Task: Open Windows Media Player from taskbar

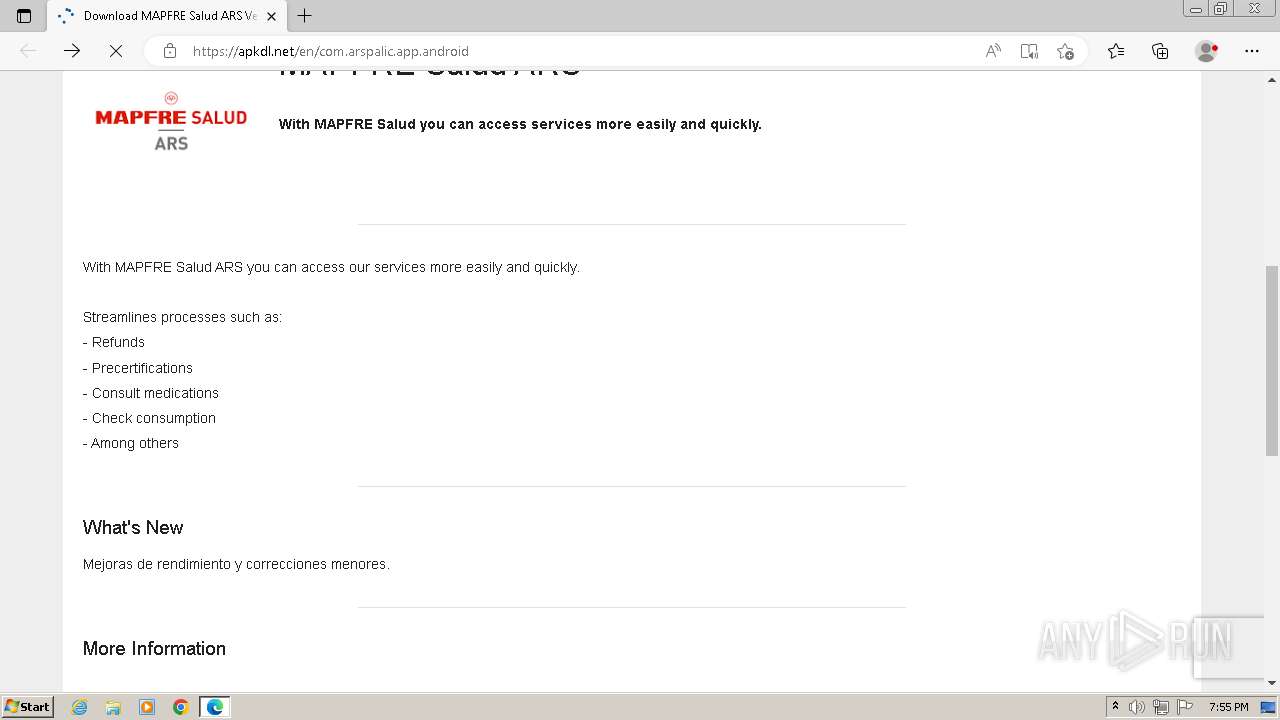Action: point(147,707)
